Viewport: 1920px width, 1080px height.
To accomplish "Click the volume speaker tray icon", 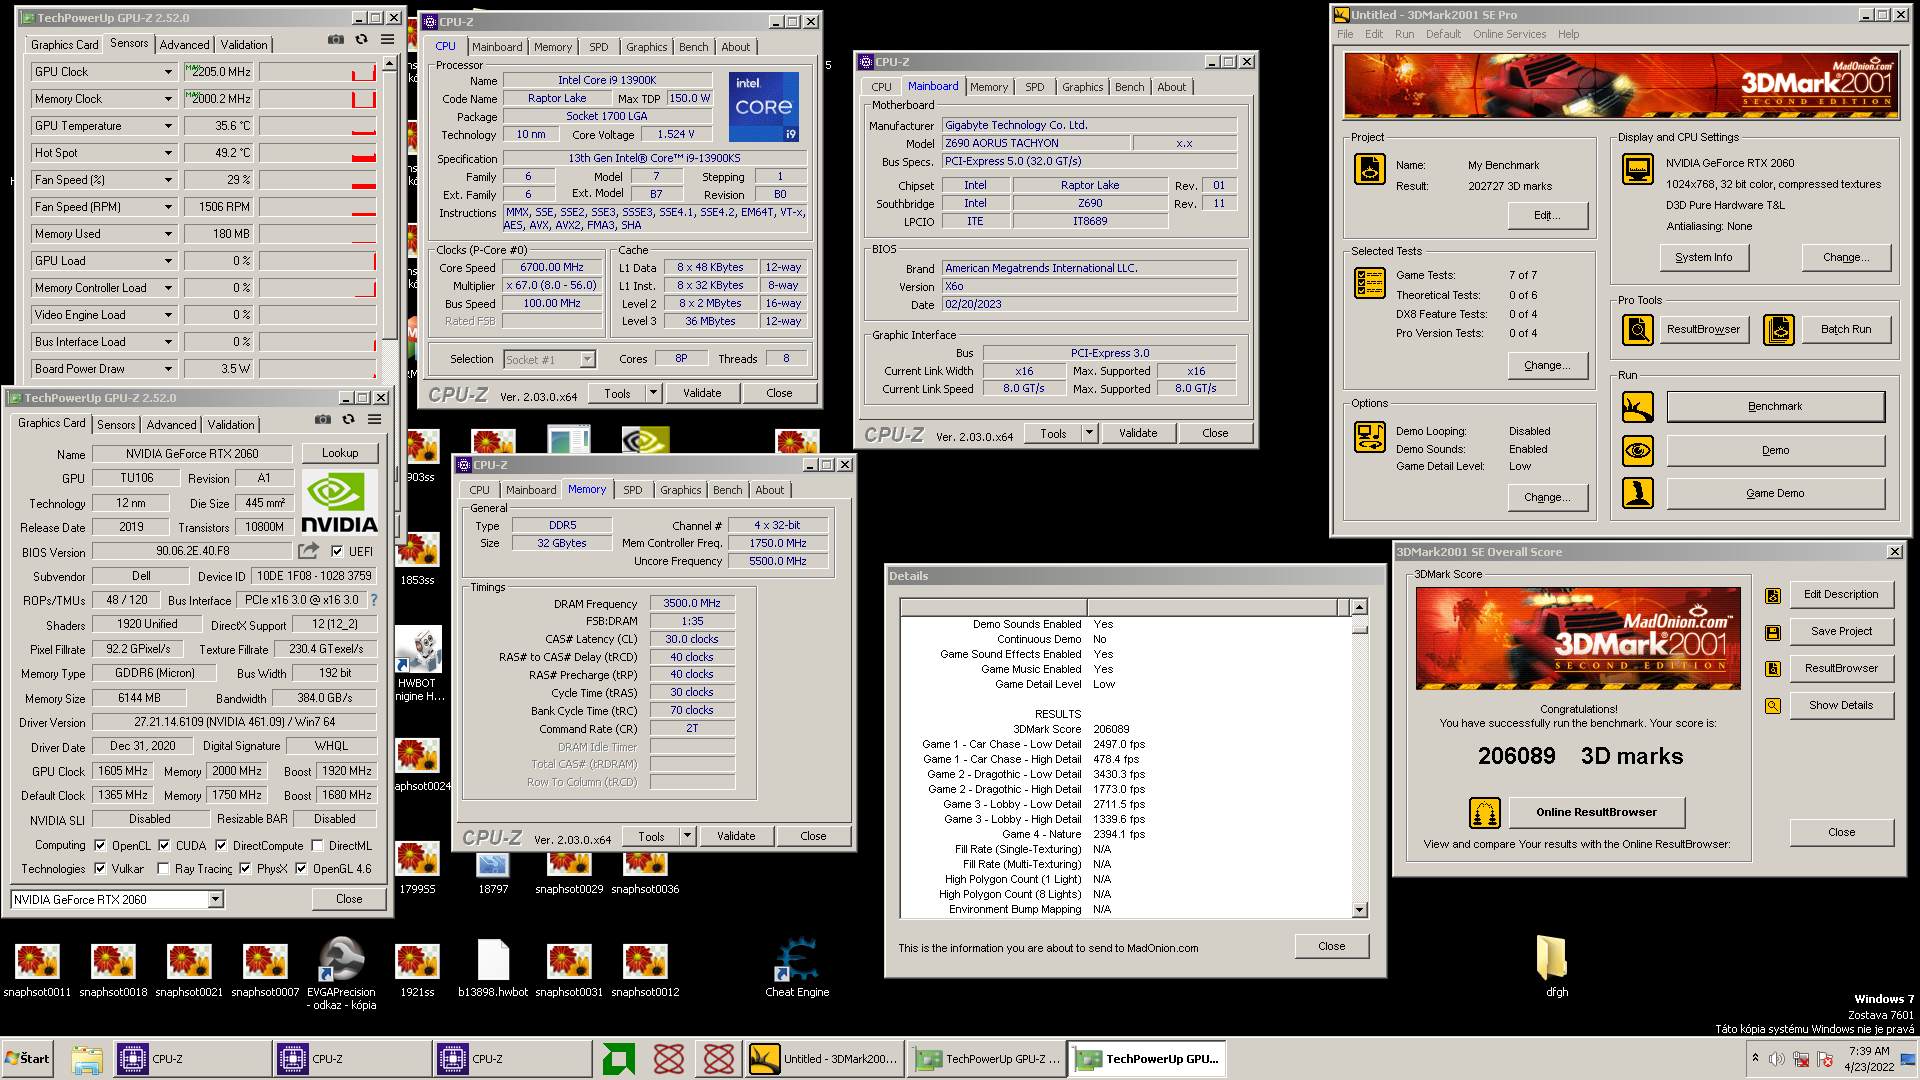I will (x=1776, y=1059).
